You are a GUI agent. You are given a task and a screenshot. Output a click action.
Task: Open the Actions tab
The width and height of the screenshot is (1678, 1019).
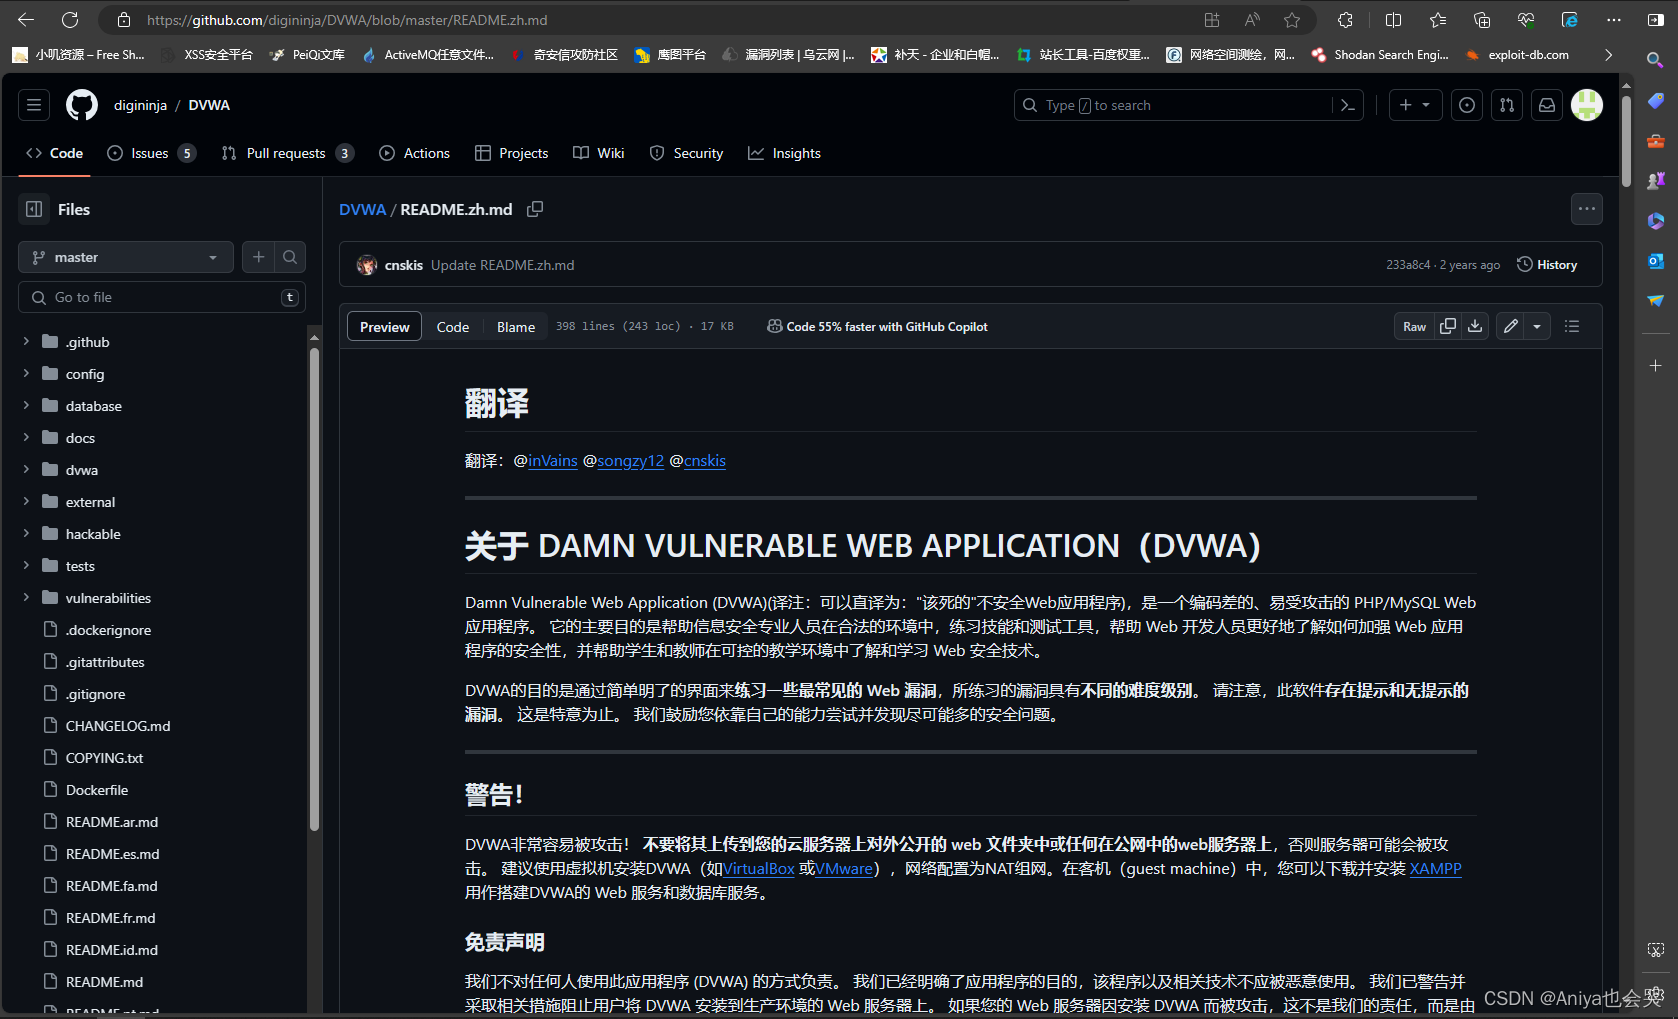tap(415, 153)
